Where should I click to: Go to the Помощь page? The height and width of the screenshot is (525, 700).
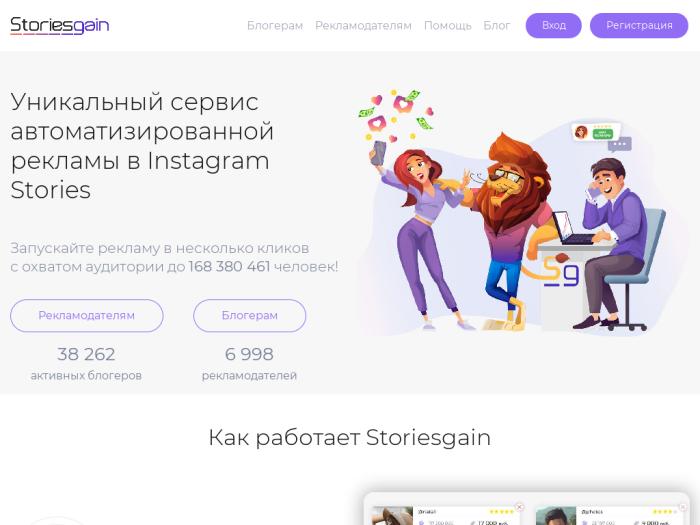click(448, 25)
